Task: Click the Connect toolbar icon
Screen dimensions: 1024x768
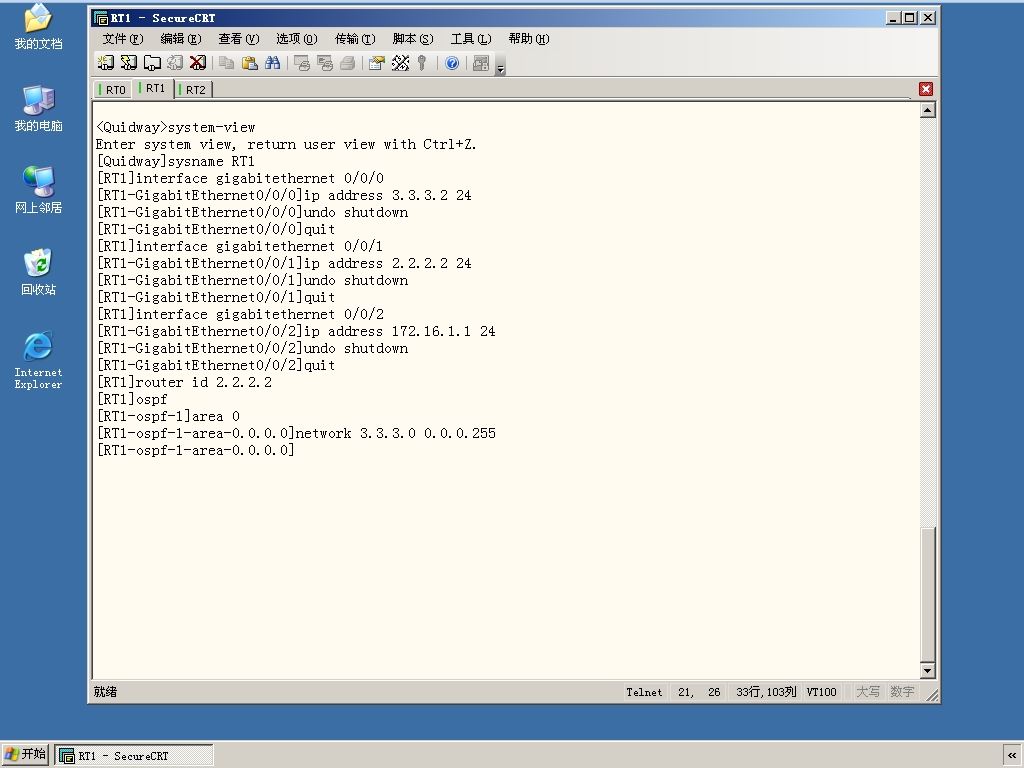Action: (x=106, y=63)
